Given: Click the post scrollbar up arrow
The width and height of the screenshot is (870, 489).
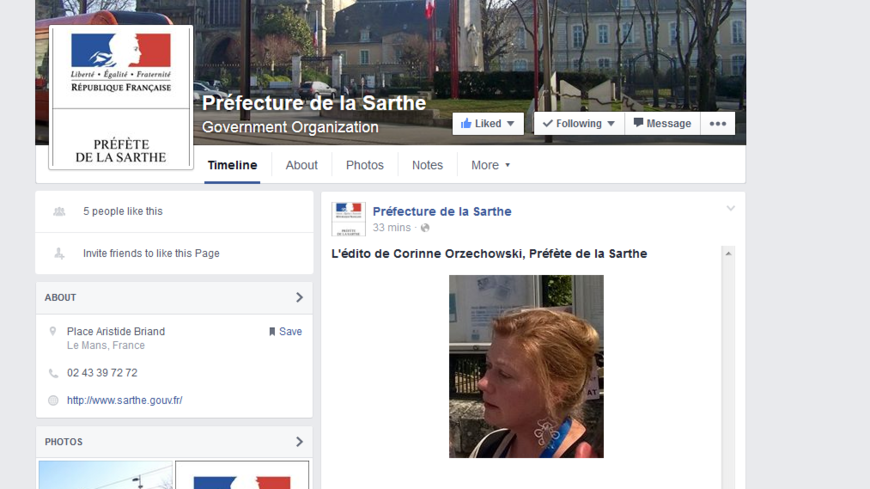Looking at the screenshot, I should pyautogui.click(x=729, y=254).
